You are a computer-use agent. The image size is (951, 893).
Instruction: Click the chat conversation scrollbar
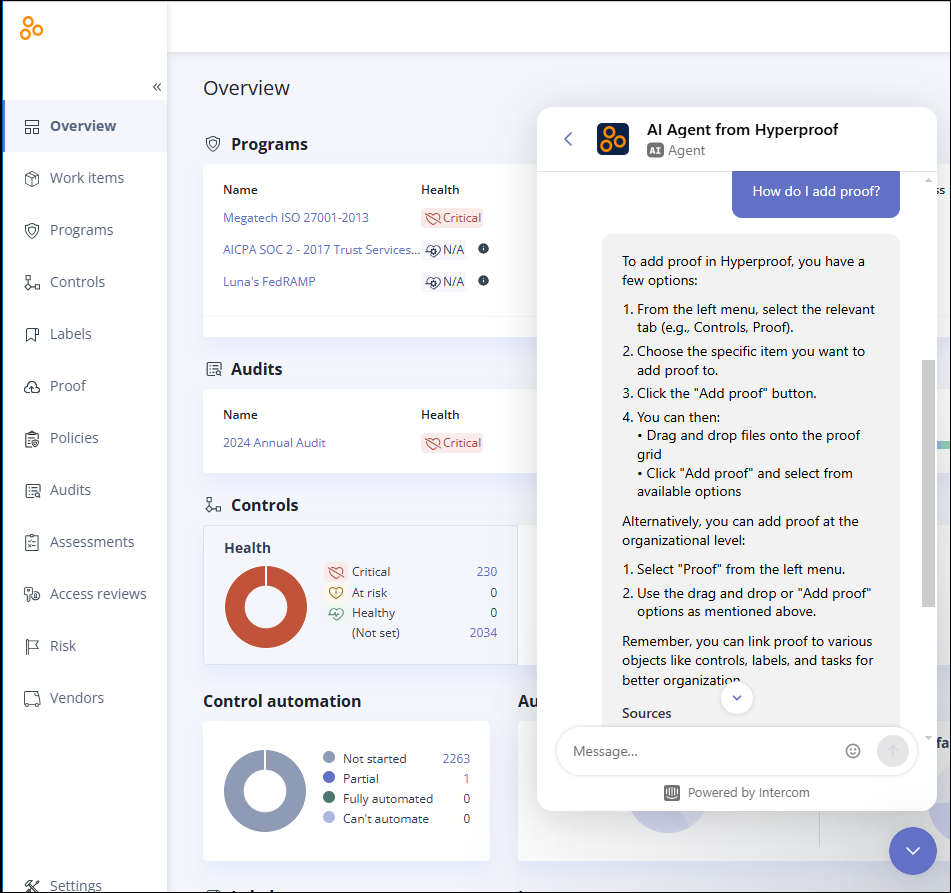coord(928,484)
